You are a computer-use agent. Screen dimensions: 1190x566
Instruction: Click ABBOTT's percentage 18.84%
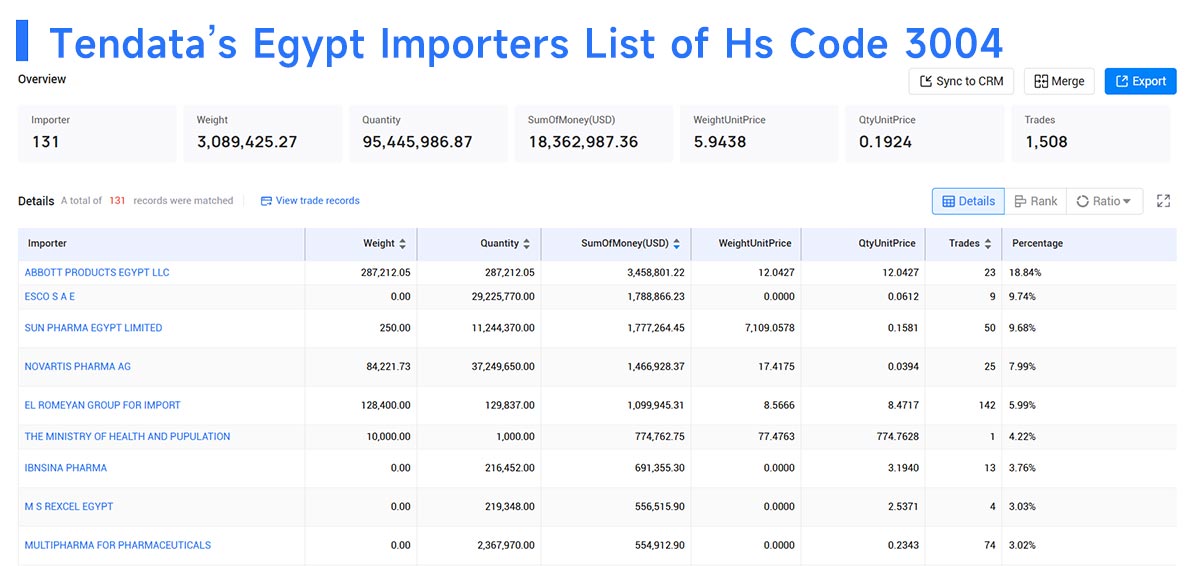(1026, 272)
